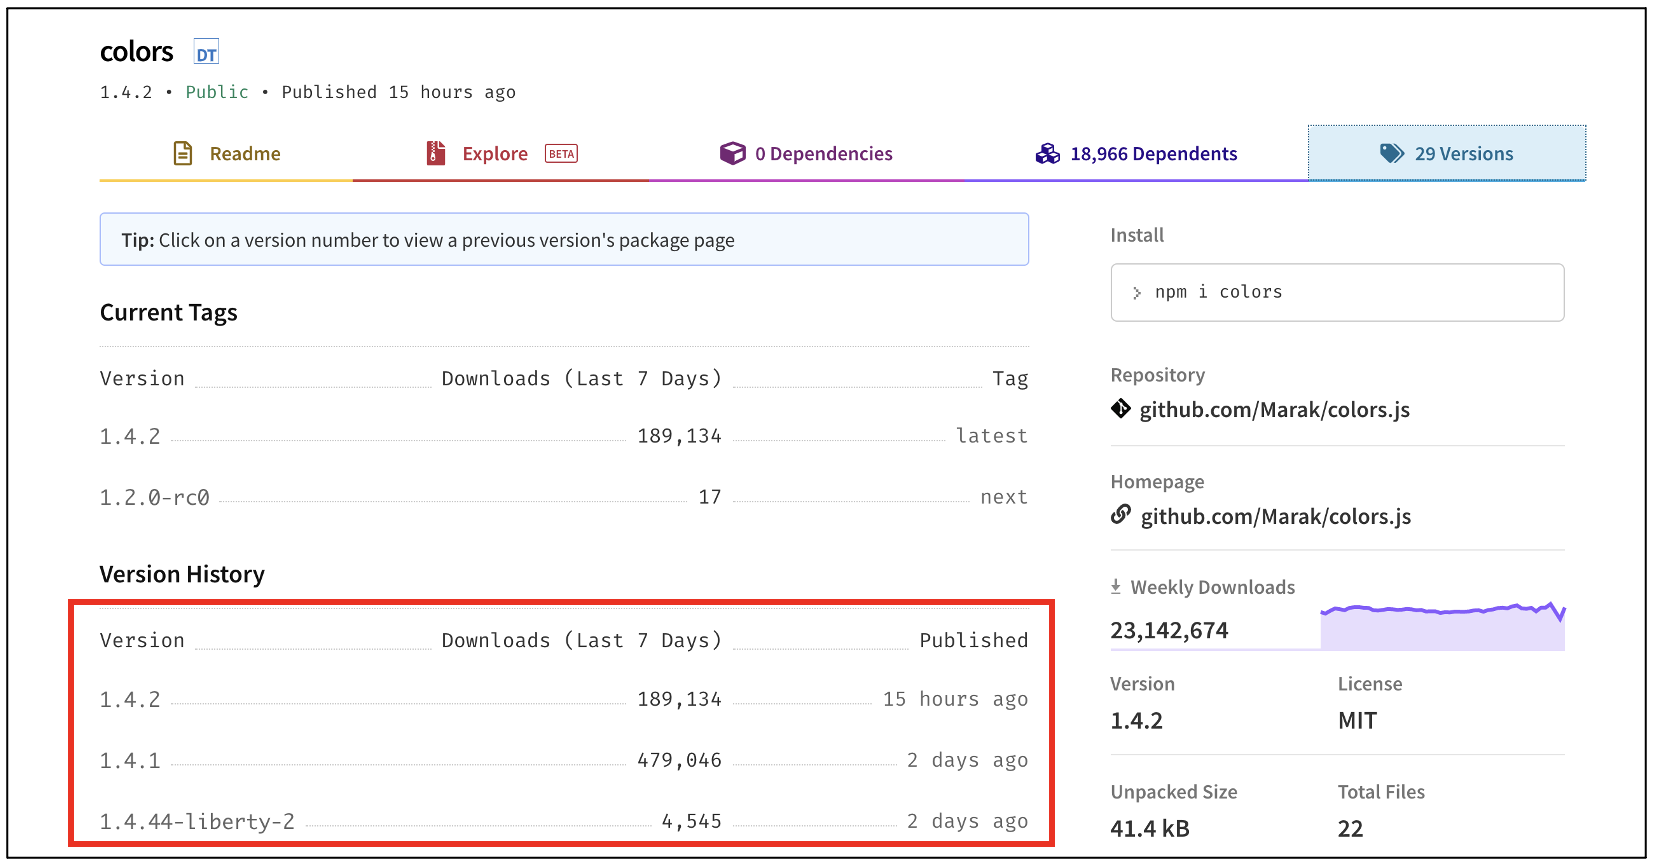Click the Dependents cubes icon
1656x866 pixels.
click(1047, 153)
